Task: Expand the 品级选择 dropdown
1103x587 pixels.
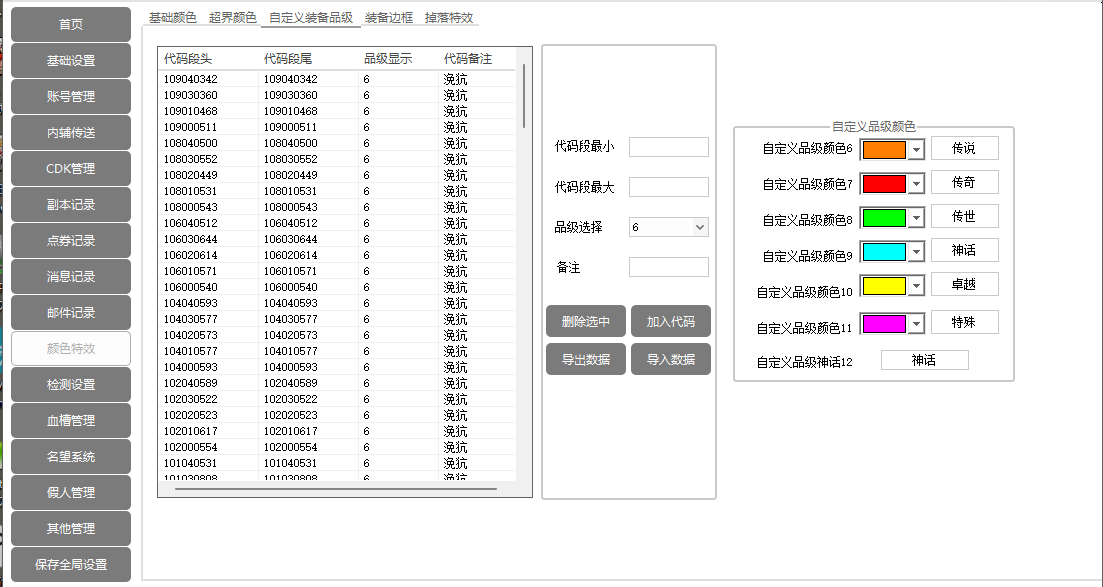Action: [x=700, y=227]
